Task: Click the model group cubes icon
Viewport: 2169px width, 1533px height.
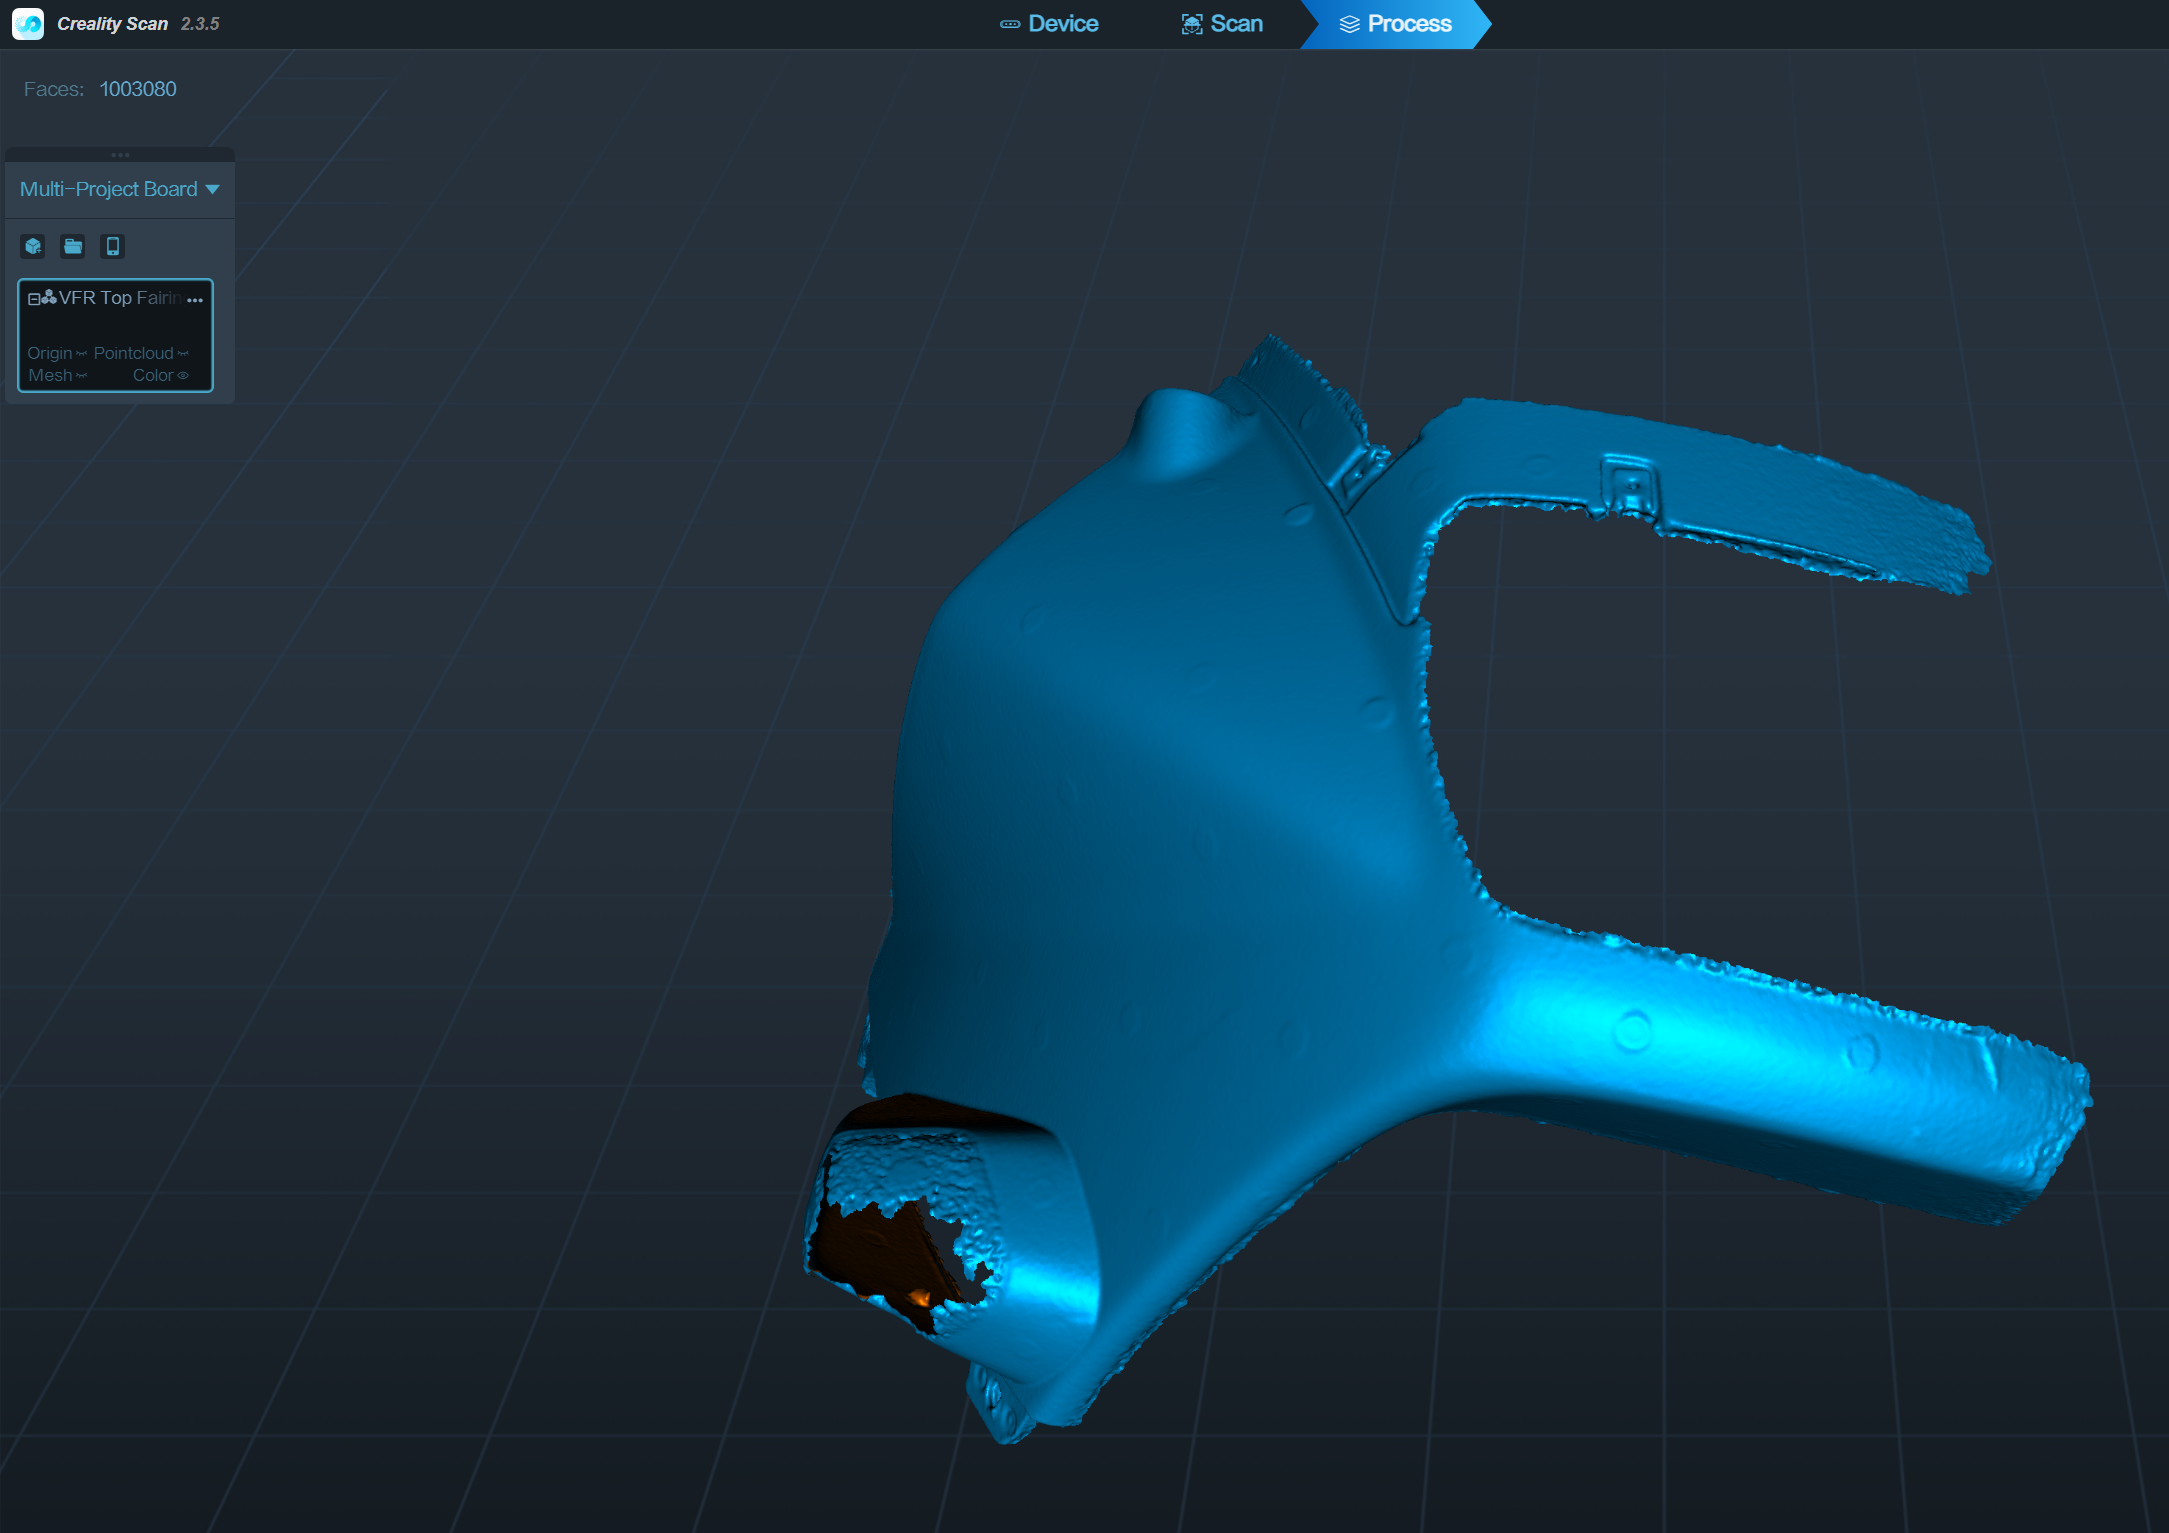Action: 48,298
